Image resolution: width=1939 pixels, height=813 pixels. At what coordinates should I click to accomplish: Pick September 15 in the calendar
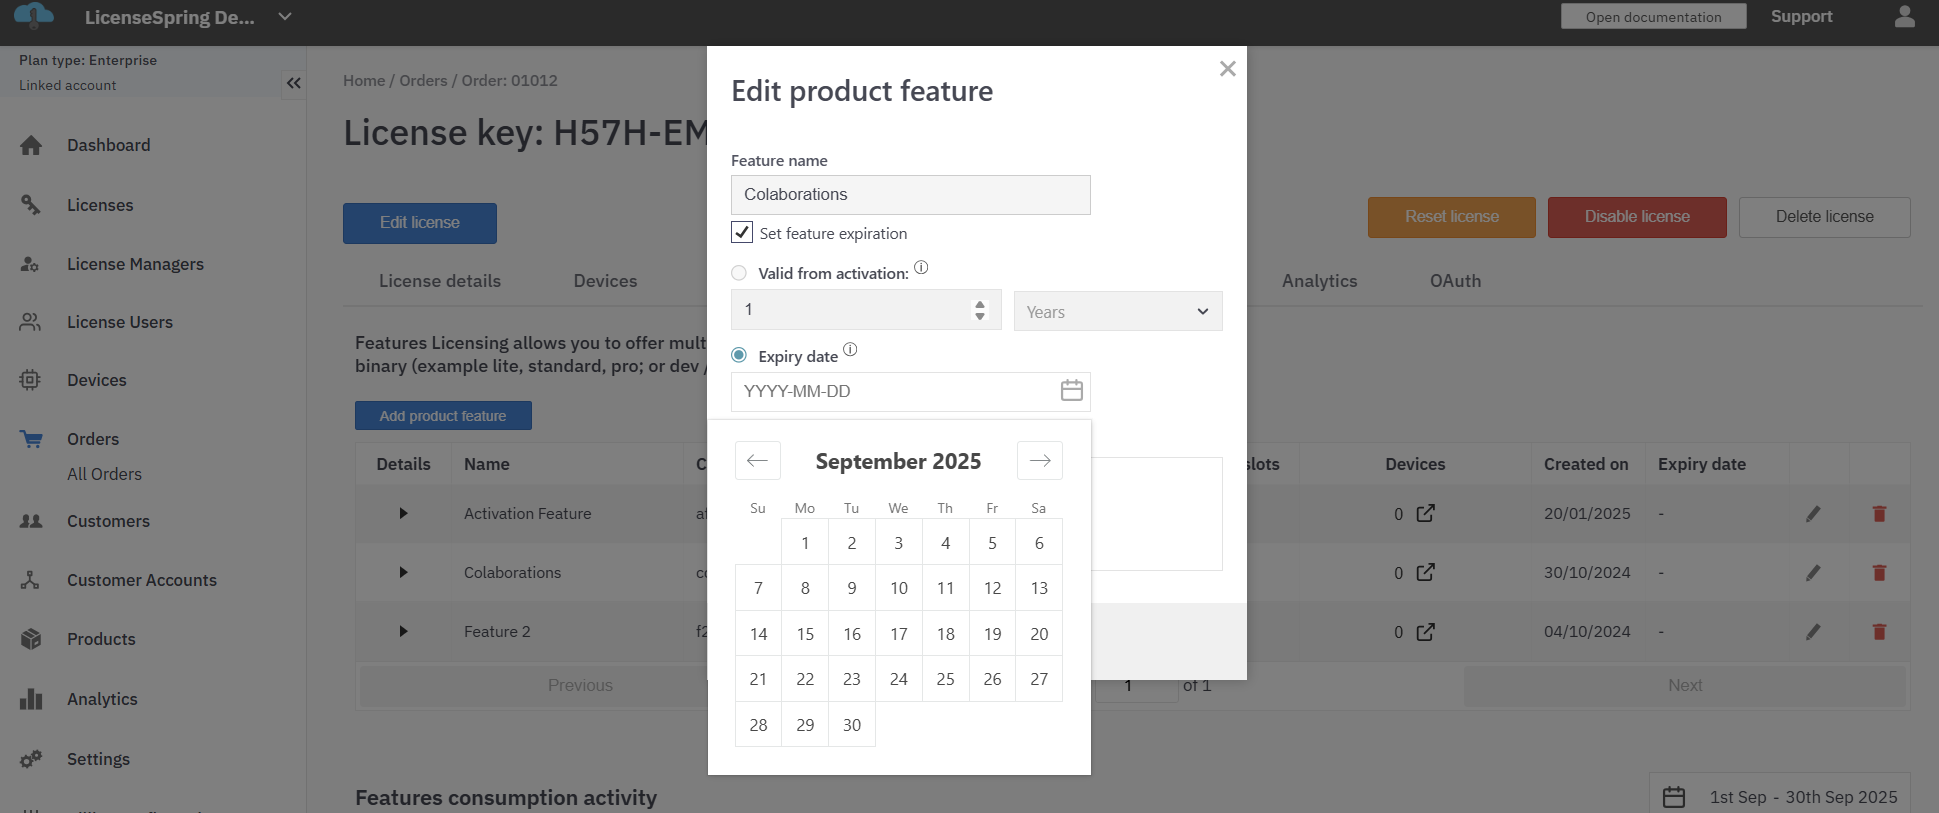[x=805, y=634]
